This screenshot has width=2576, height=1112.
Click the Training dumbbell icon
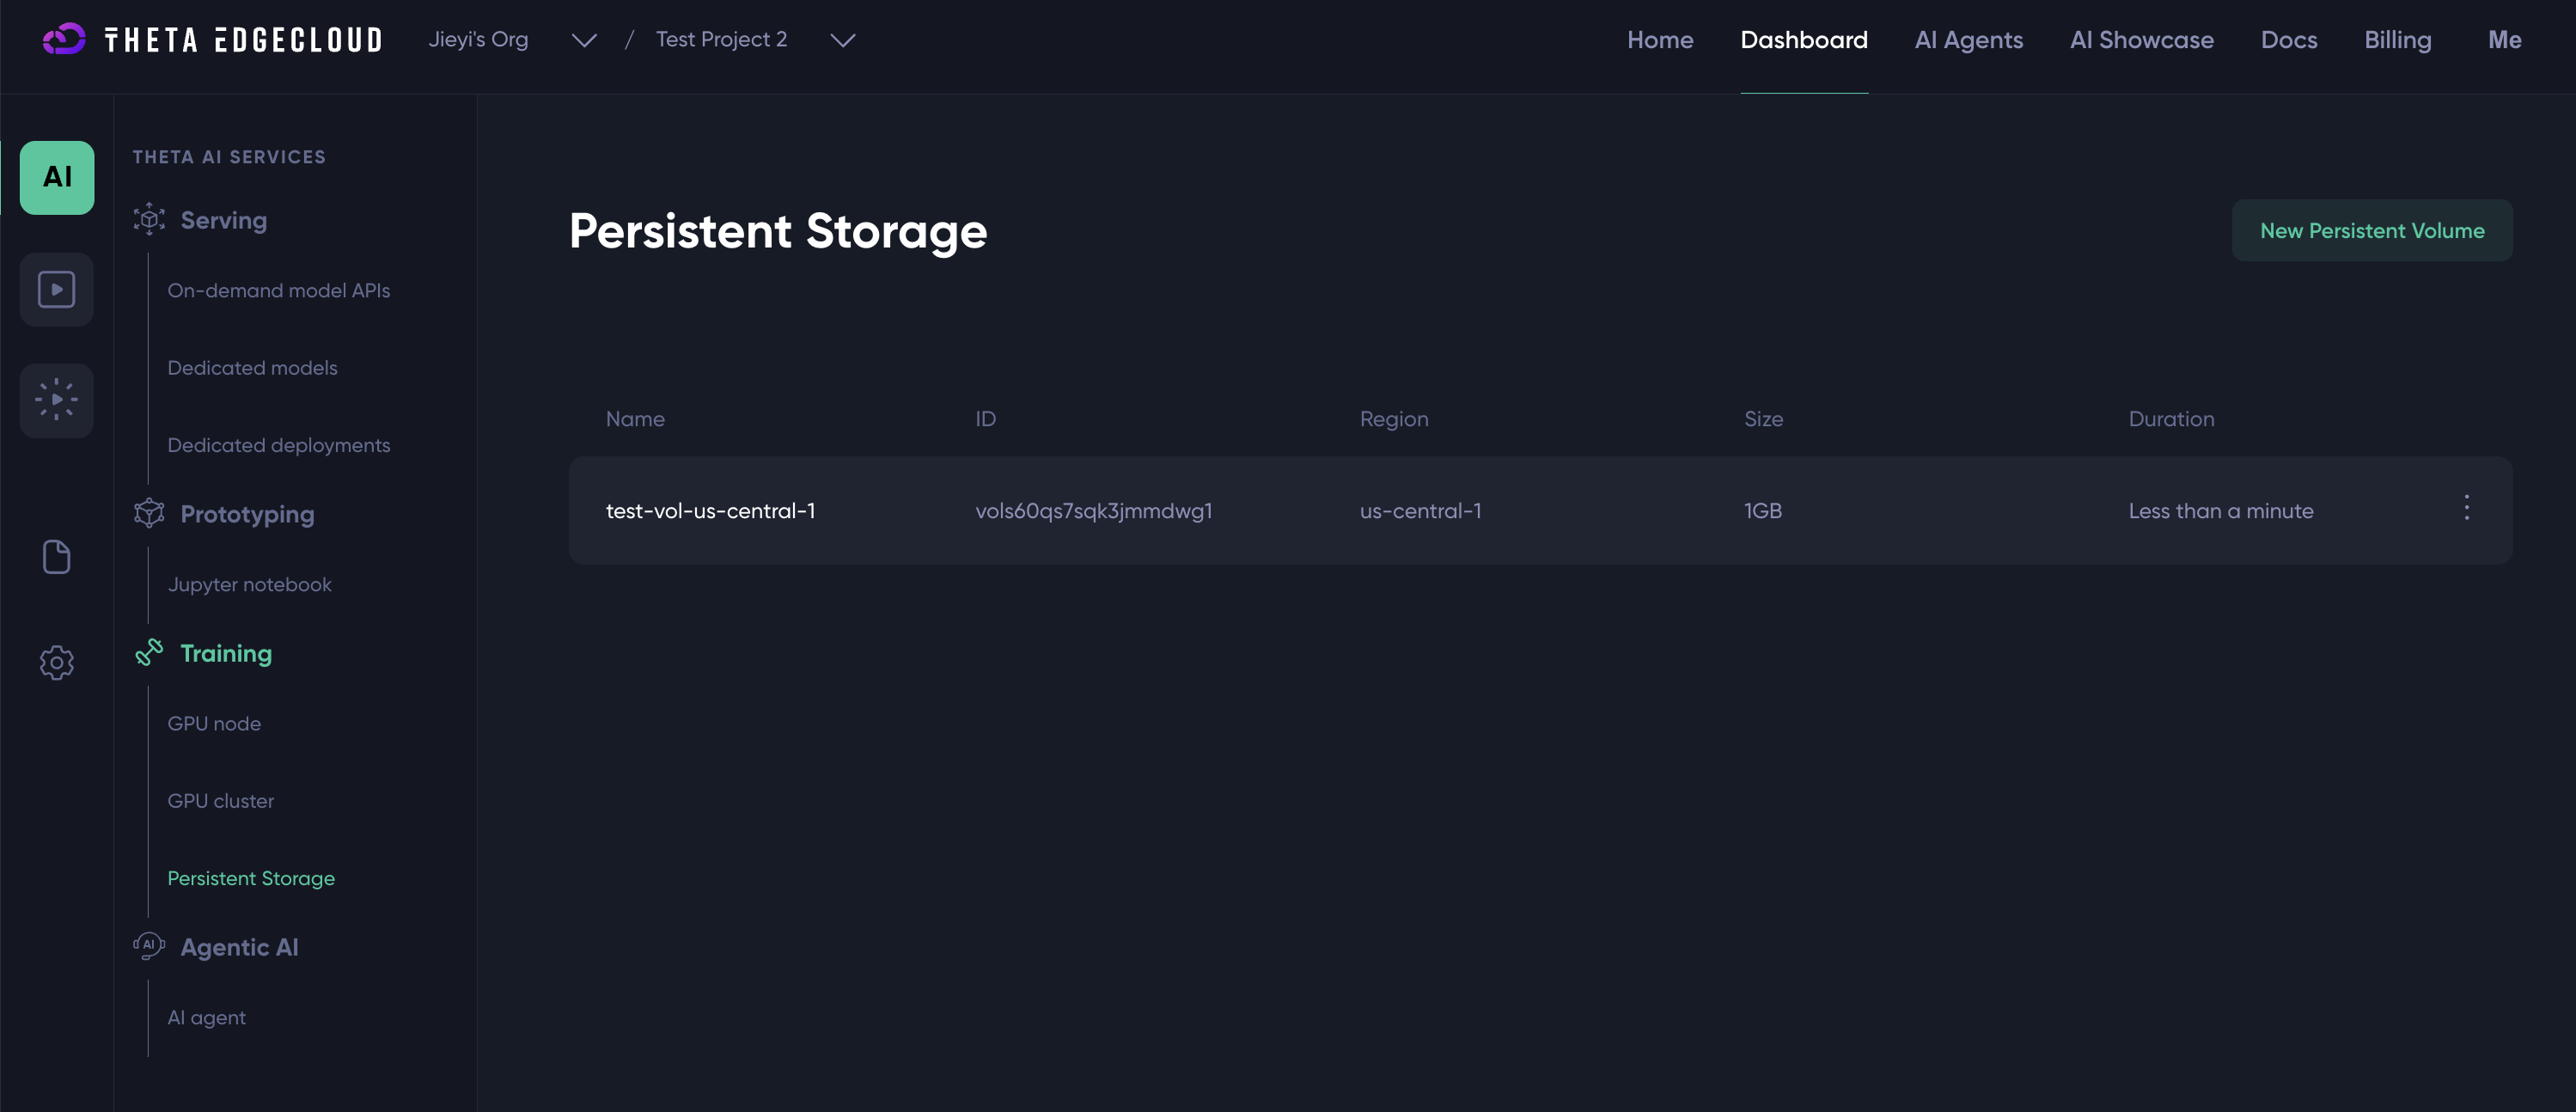(149, 652)
